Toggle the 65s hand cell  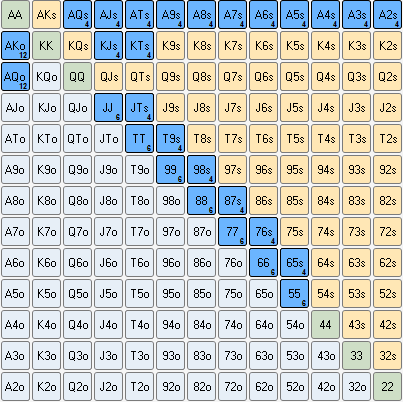coord(295,263)
